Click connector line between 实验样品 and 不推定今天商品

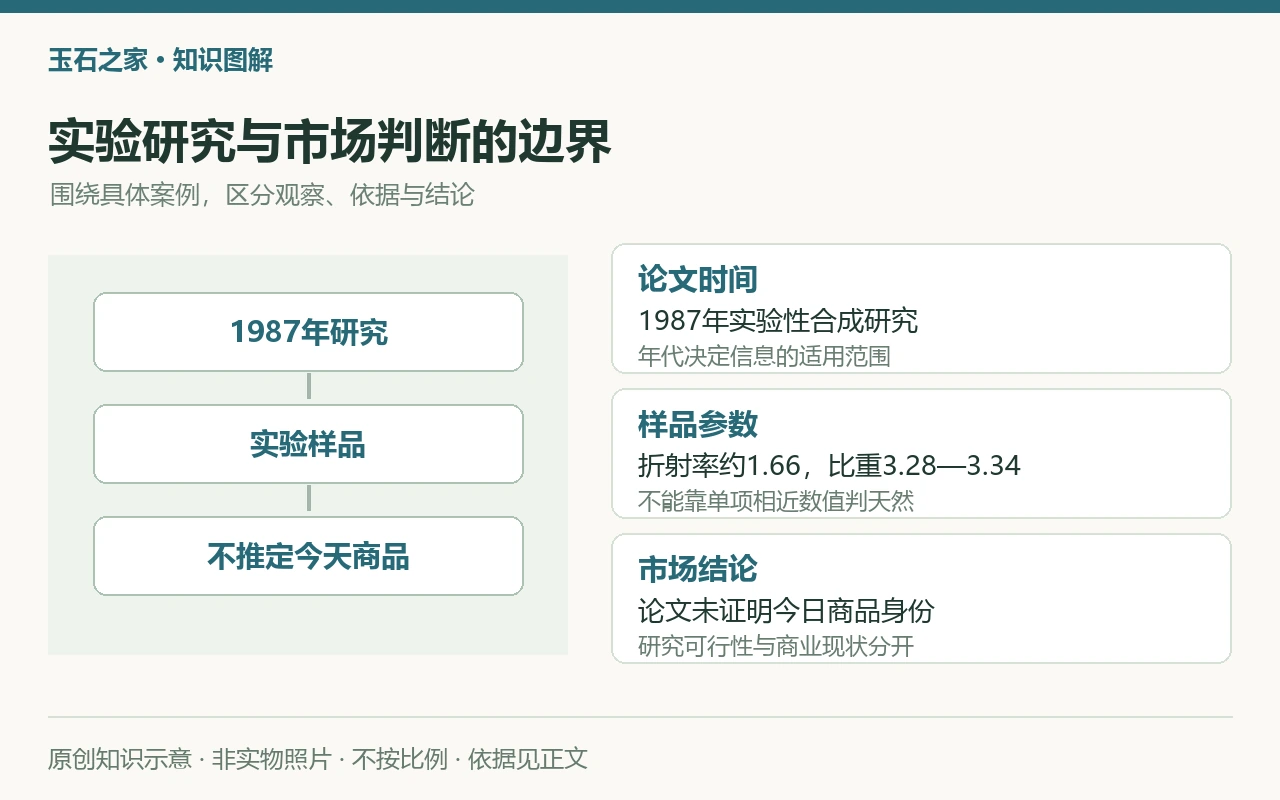pos(309,500)
